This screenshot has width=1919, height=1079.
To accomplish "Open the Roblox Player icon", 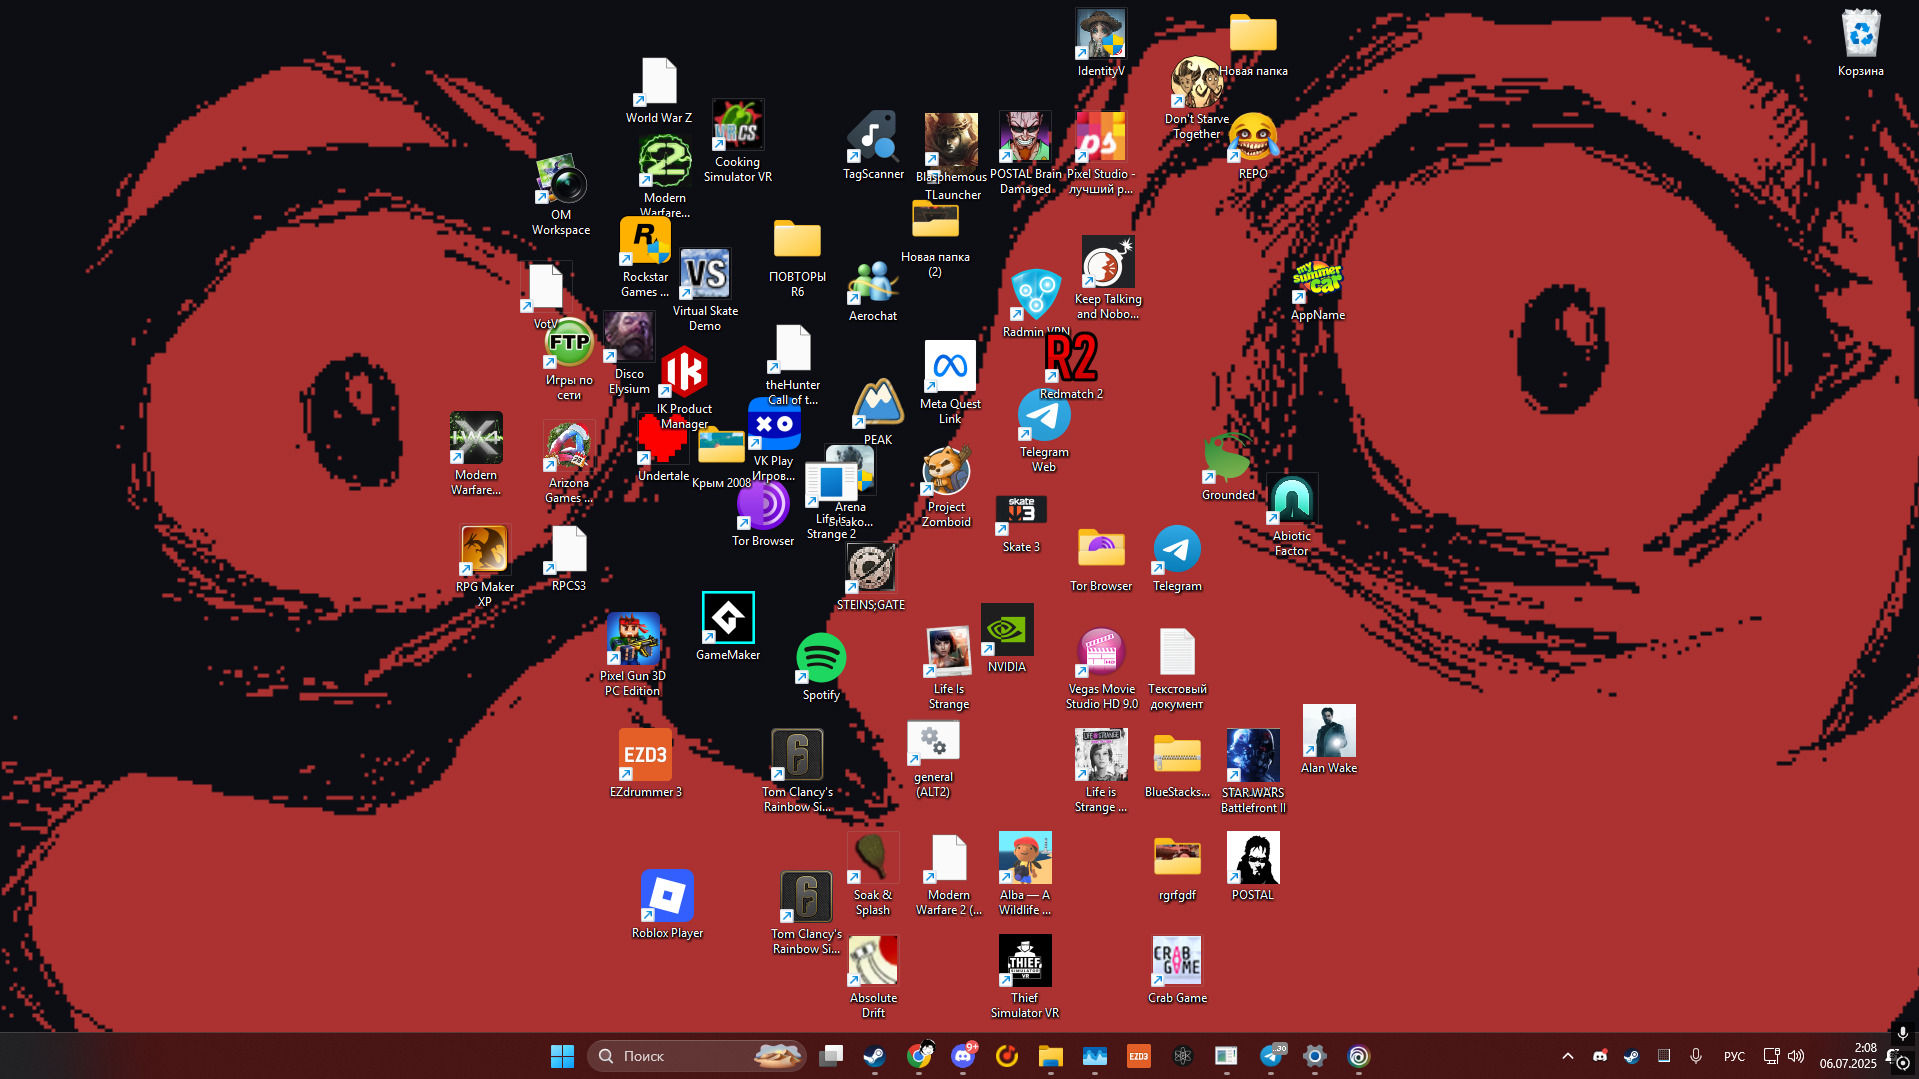I will click(667, 896).
